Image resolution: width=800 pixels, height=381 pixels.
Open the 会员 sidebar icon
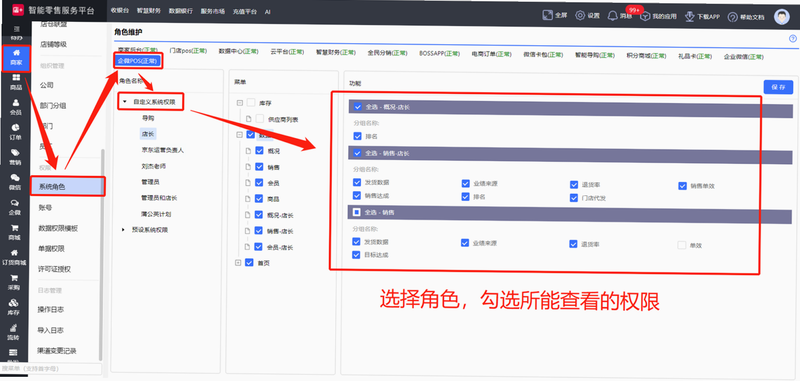(x=16, y=107)
